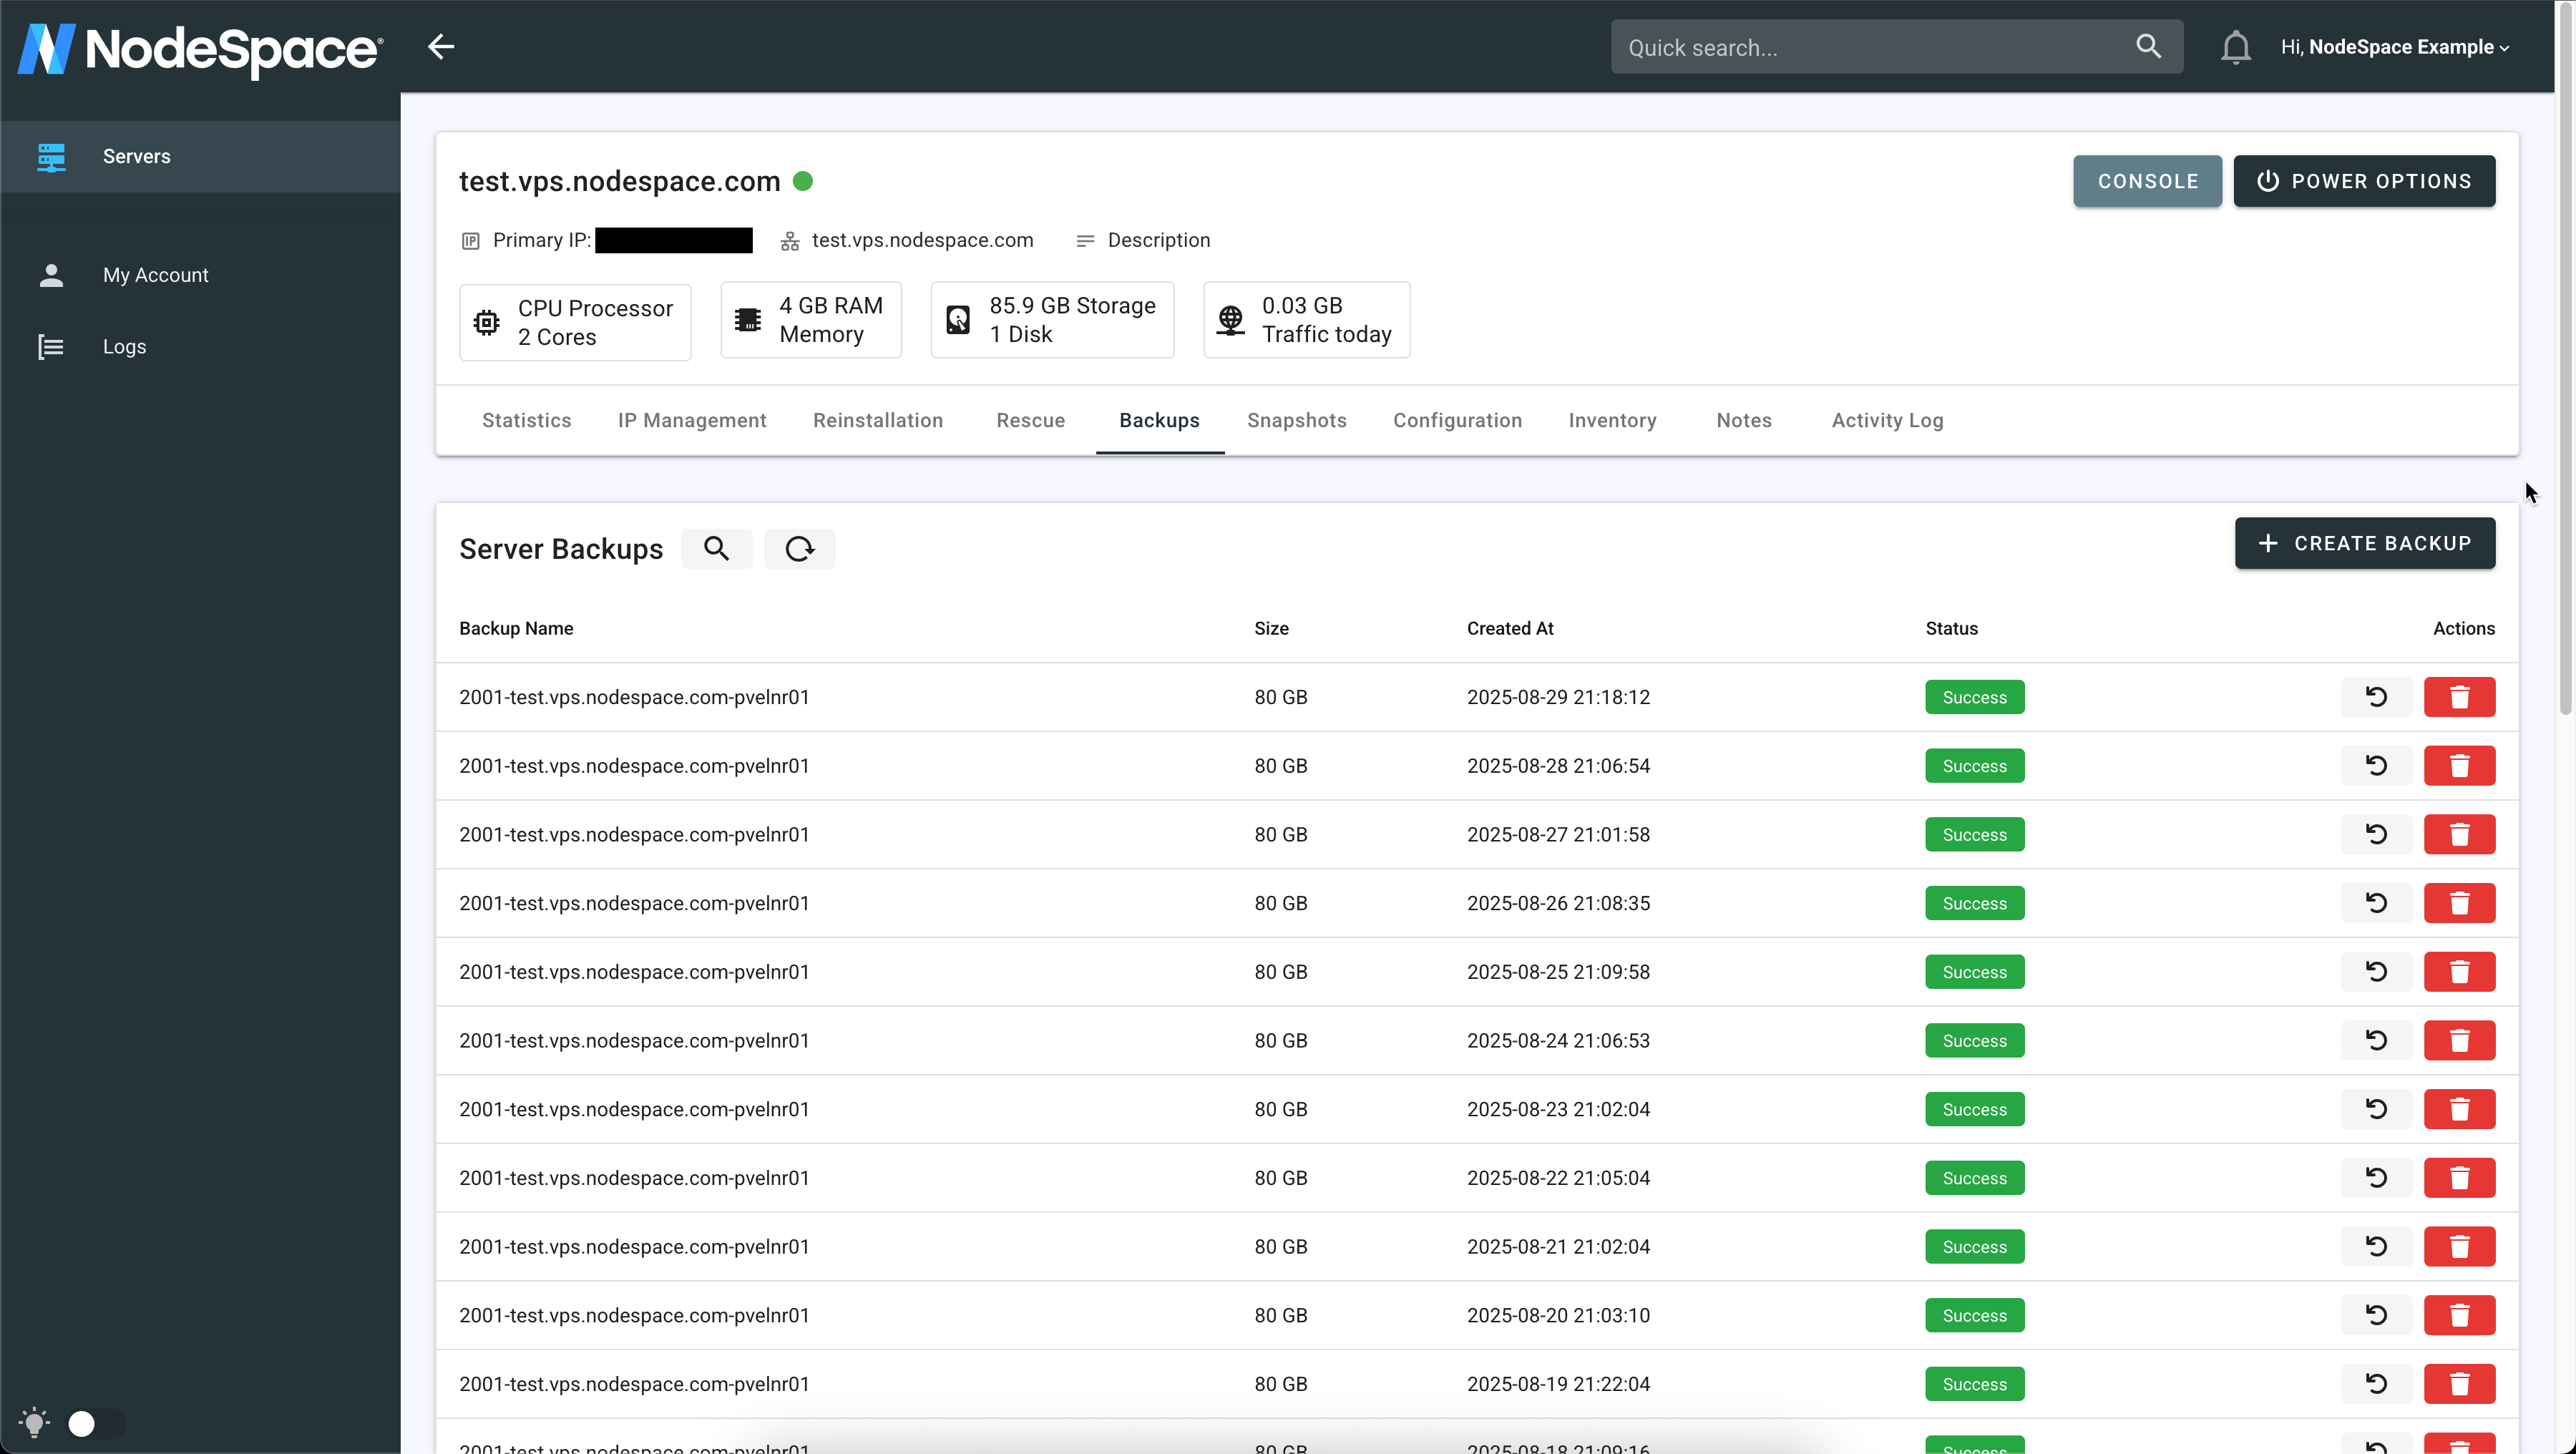Restore the 2025-08-25 21:09:58 backup
2576x1454 pixels.
pyautogui.click(x=2376, y=972)
